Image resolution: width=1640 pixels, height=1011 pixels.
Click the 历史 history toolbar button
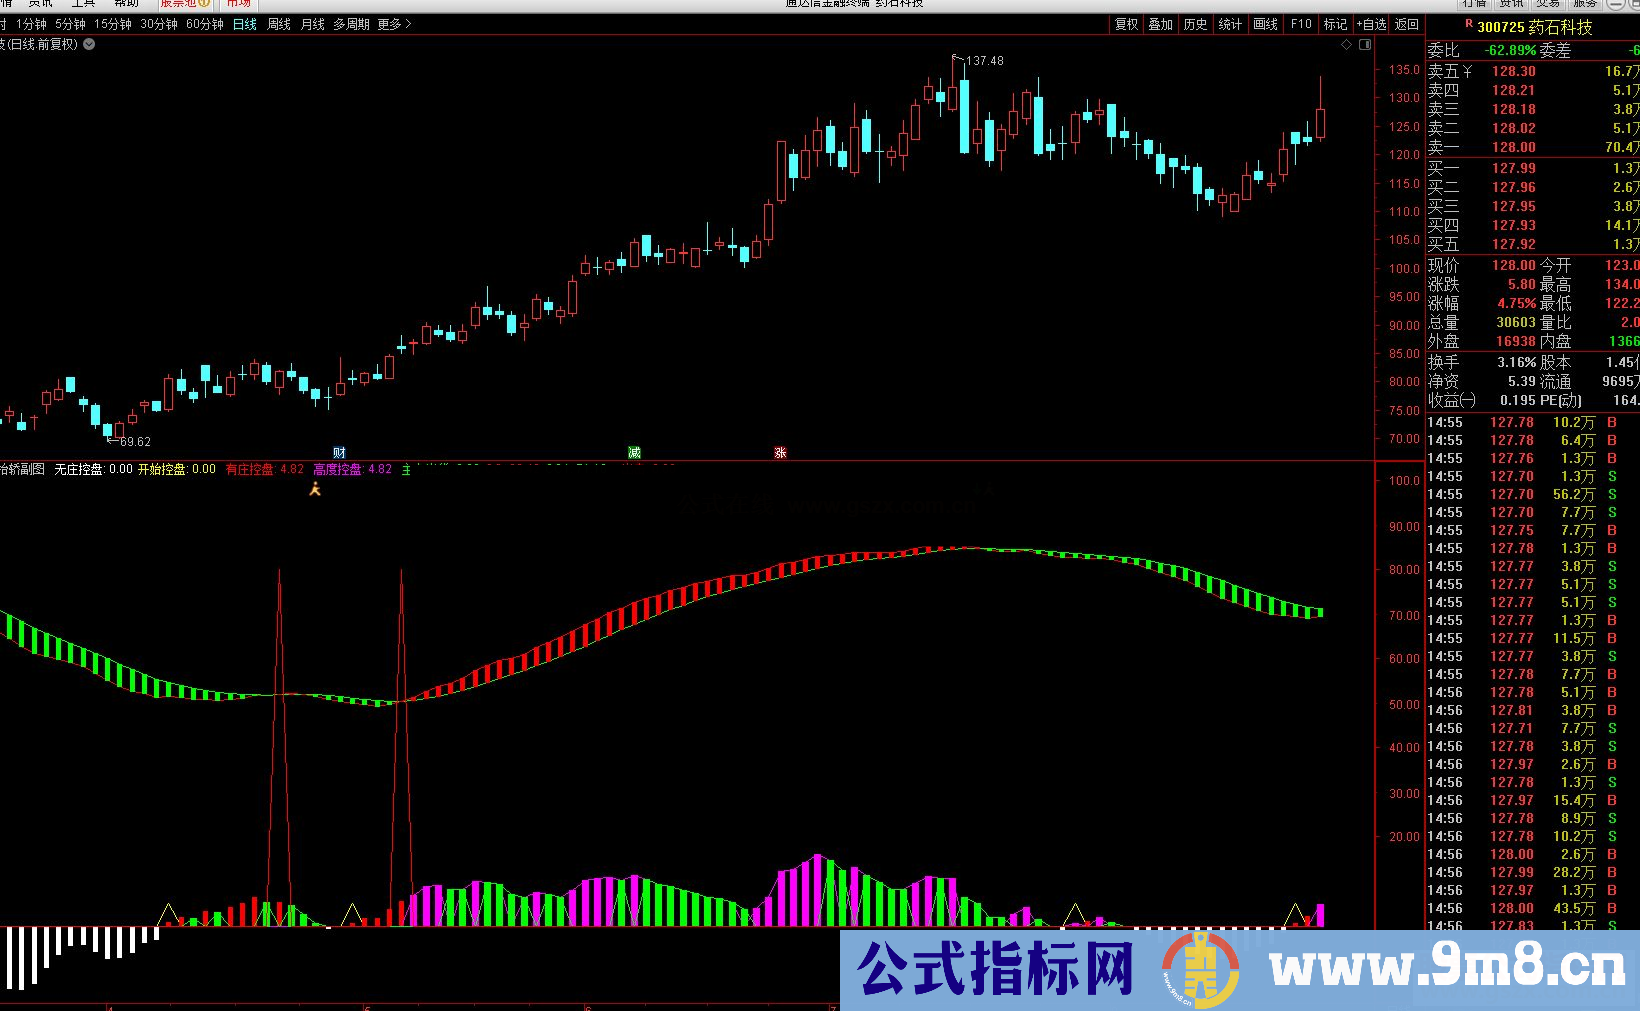pos(1195,23)
